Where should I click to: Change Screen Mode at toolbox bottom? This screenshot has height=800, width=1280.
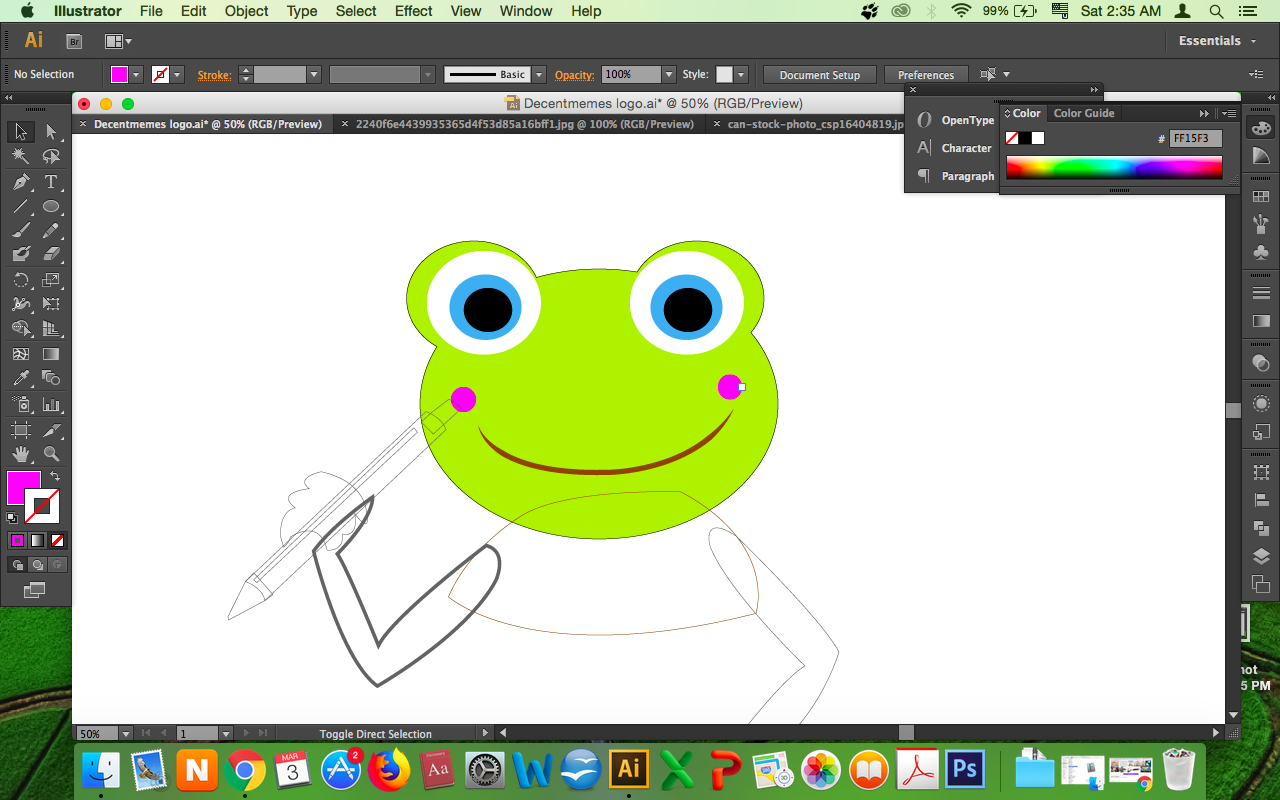coord(35,591)
